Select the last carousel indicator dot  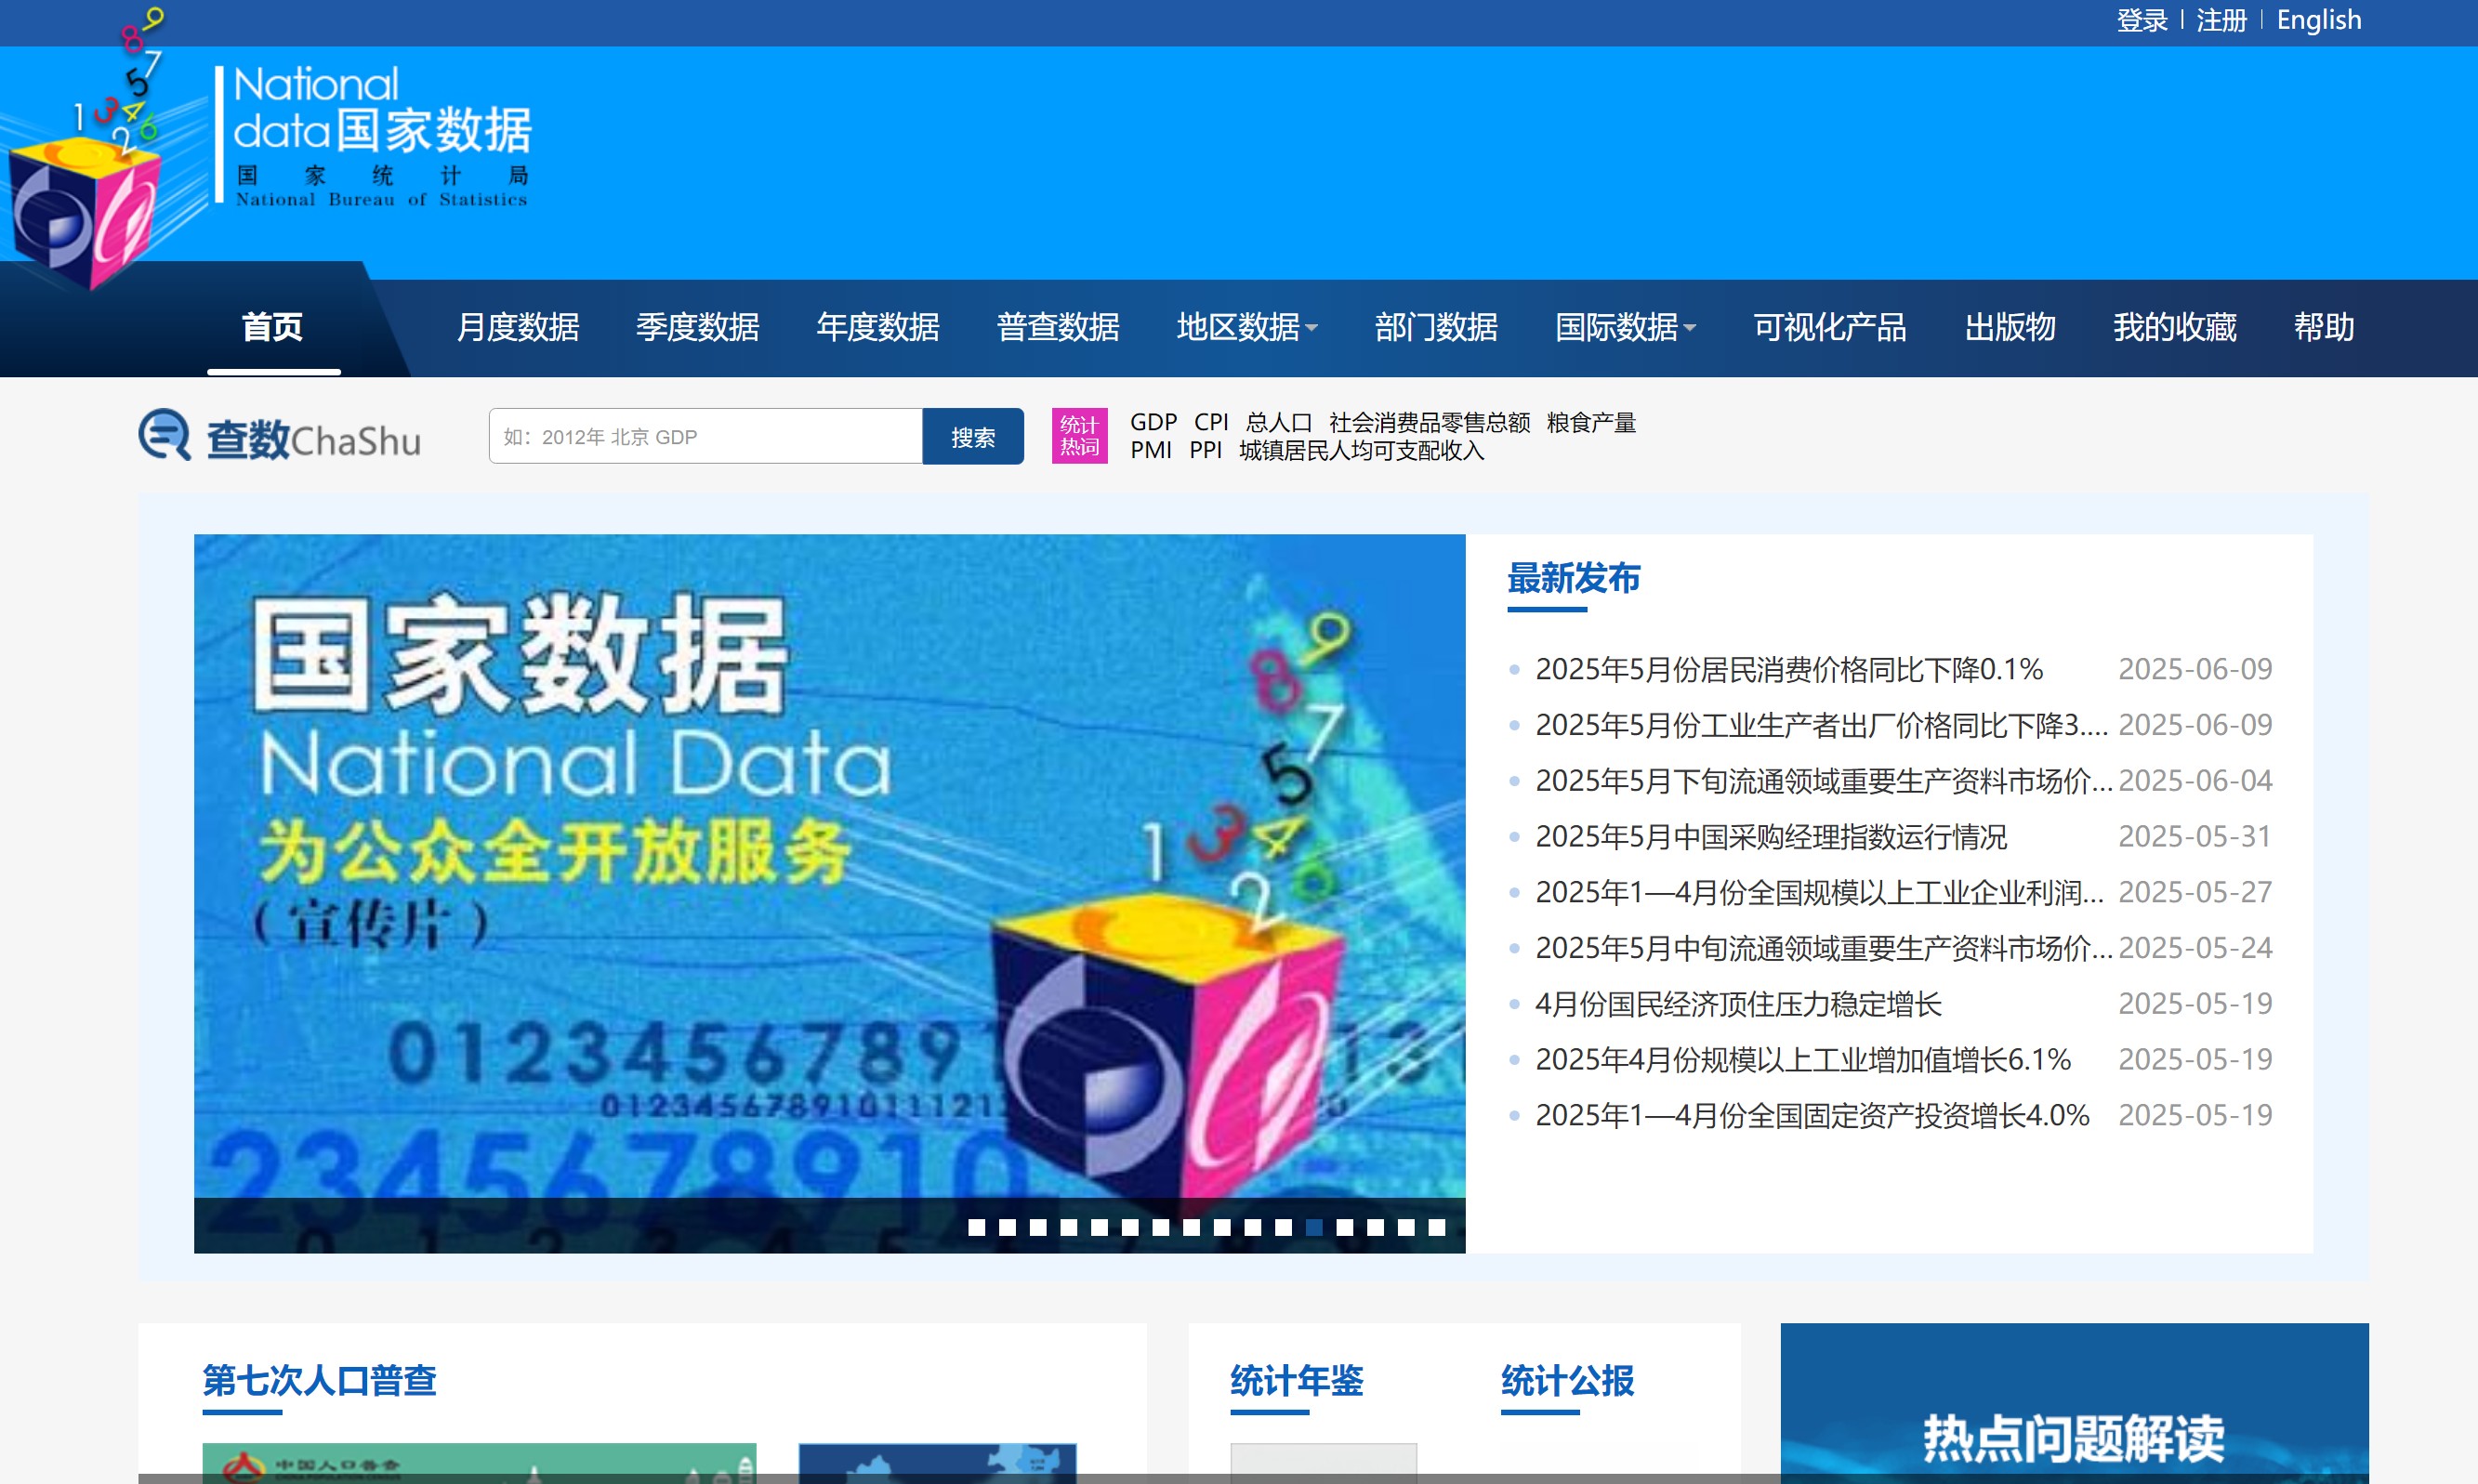click(1436, 1227)
